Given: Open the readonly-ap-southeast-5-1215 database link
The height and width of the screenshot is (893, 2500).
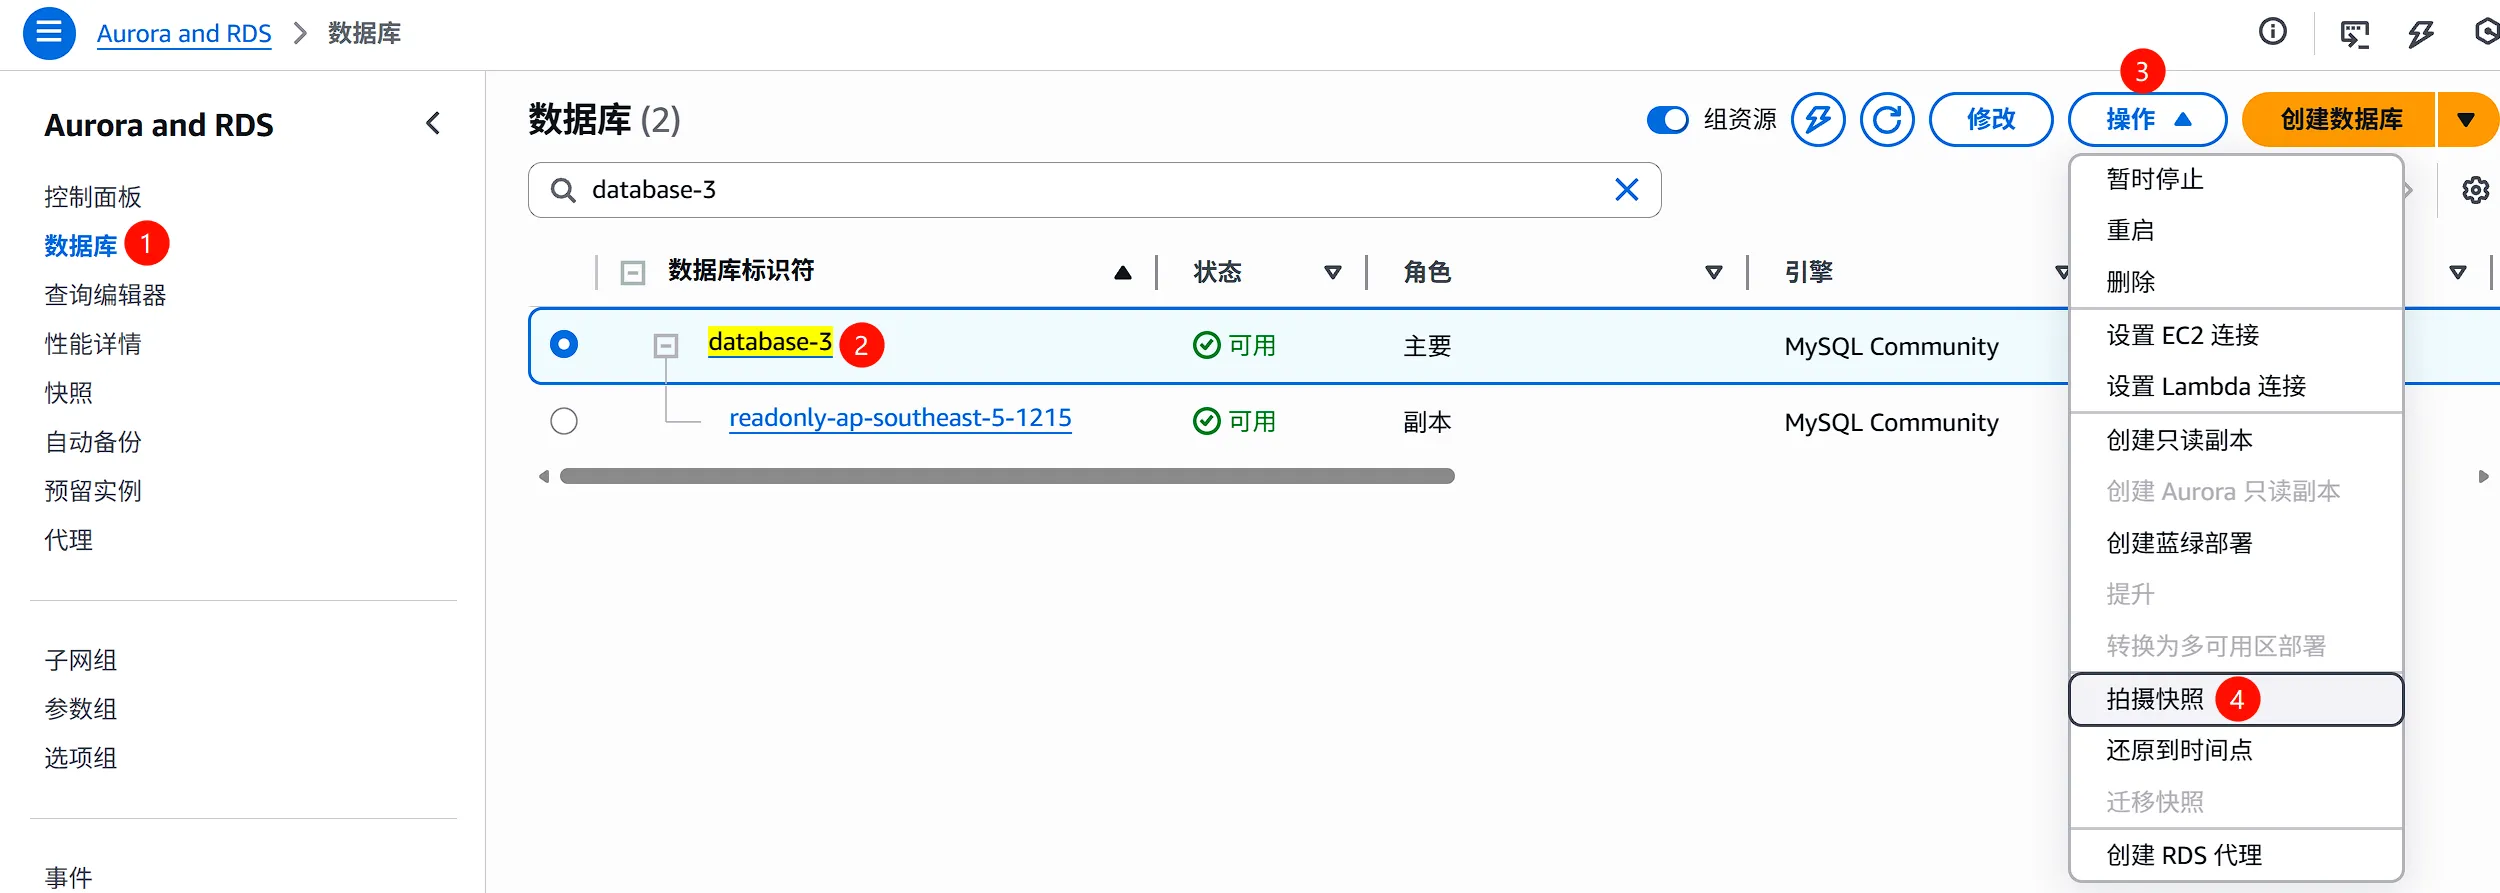Looking at the screenshot, I should [x=900, y=418].
